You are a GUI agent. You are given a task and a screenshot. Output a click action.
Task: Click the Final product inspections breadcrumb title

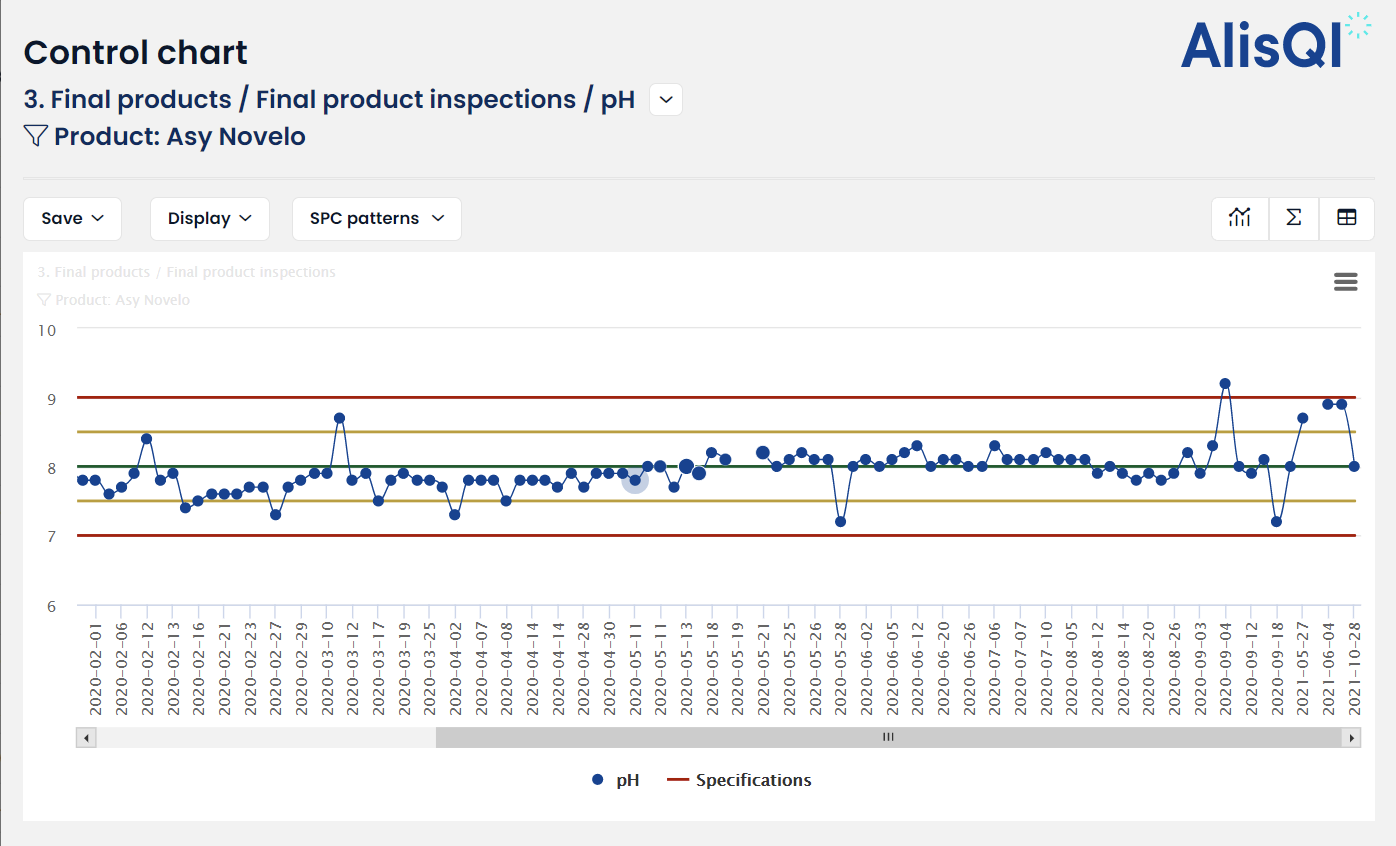pos(415,100)
